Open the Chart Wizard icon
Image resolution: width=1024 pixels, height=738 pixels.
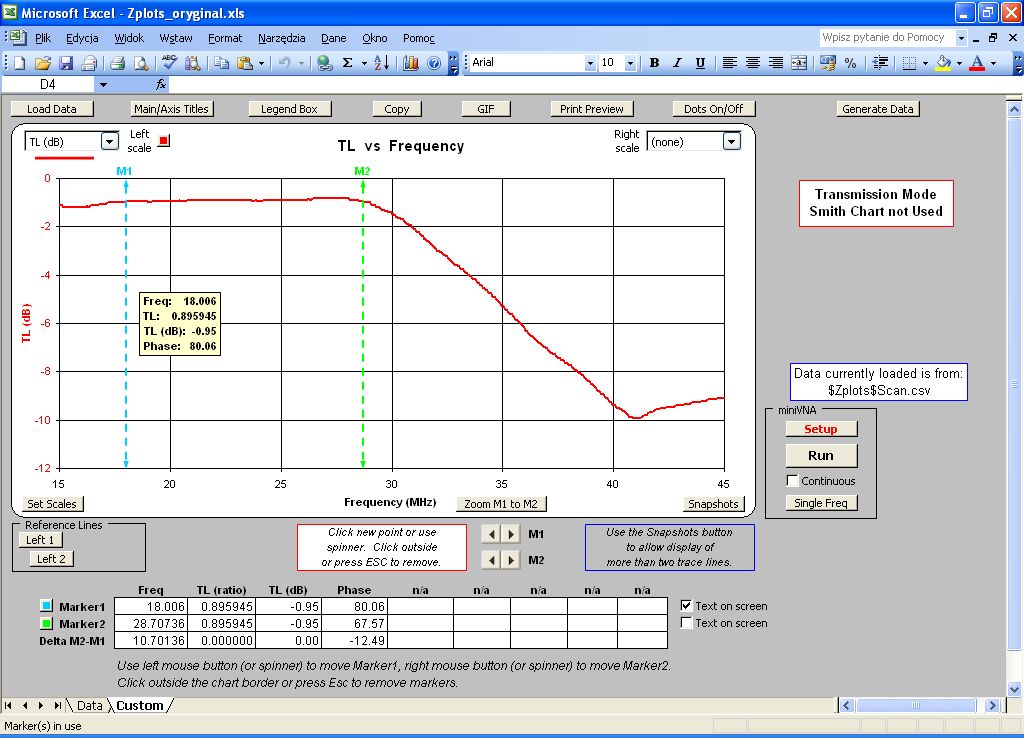[x=411, y=63]
